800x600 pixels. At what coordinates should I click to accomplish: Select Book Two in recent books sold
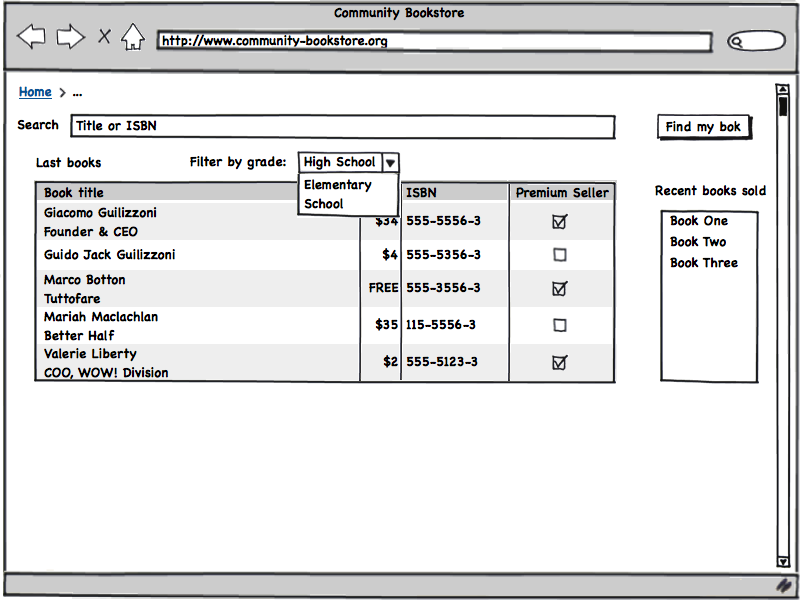(698, 242)
